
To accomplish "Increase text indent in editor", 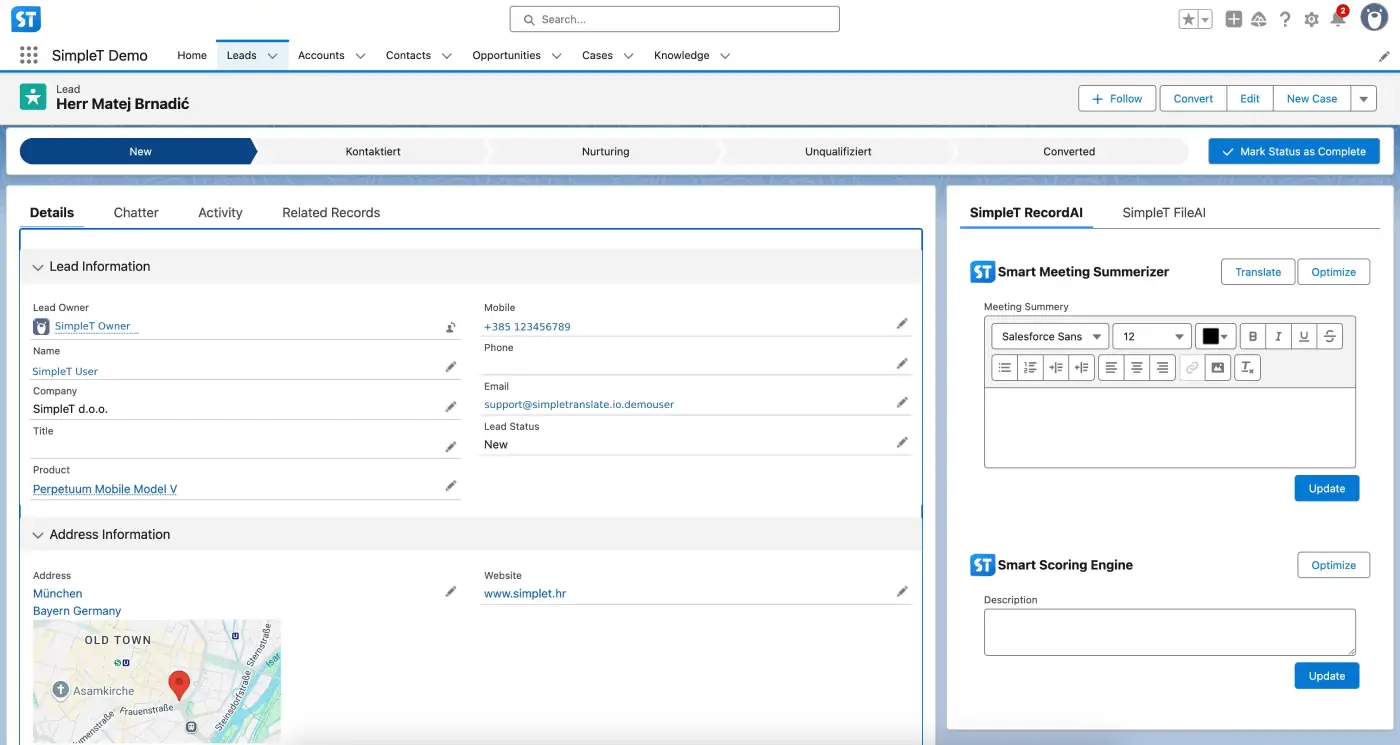I will pos(1056,368).
